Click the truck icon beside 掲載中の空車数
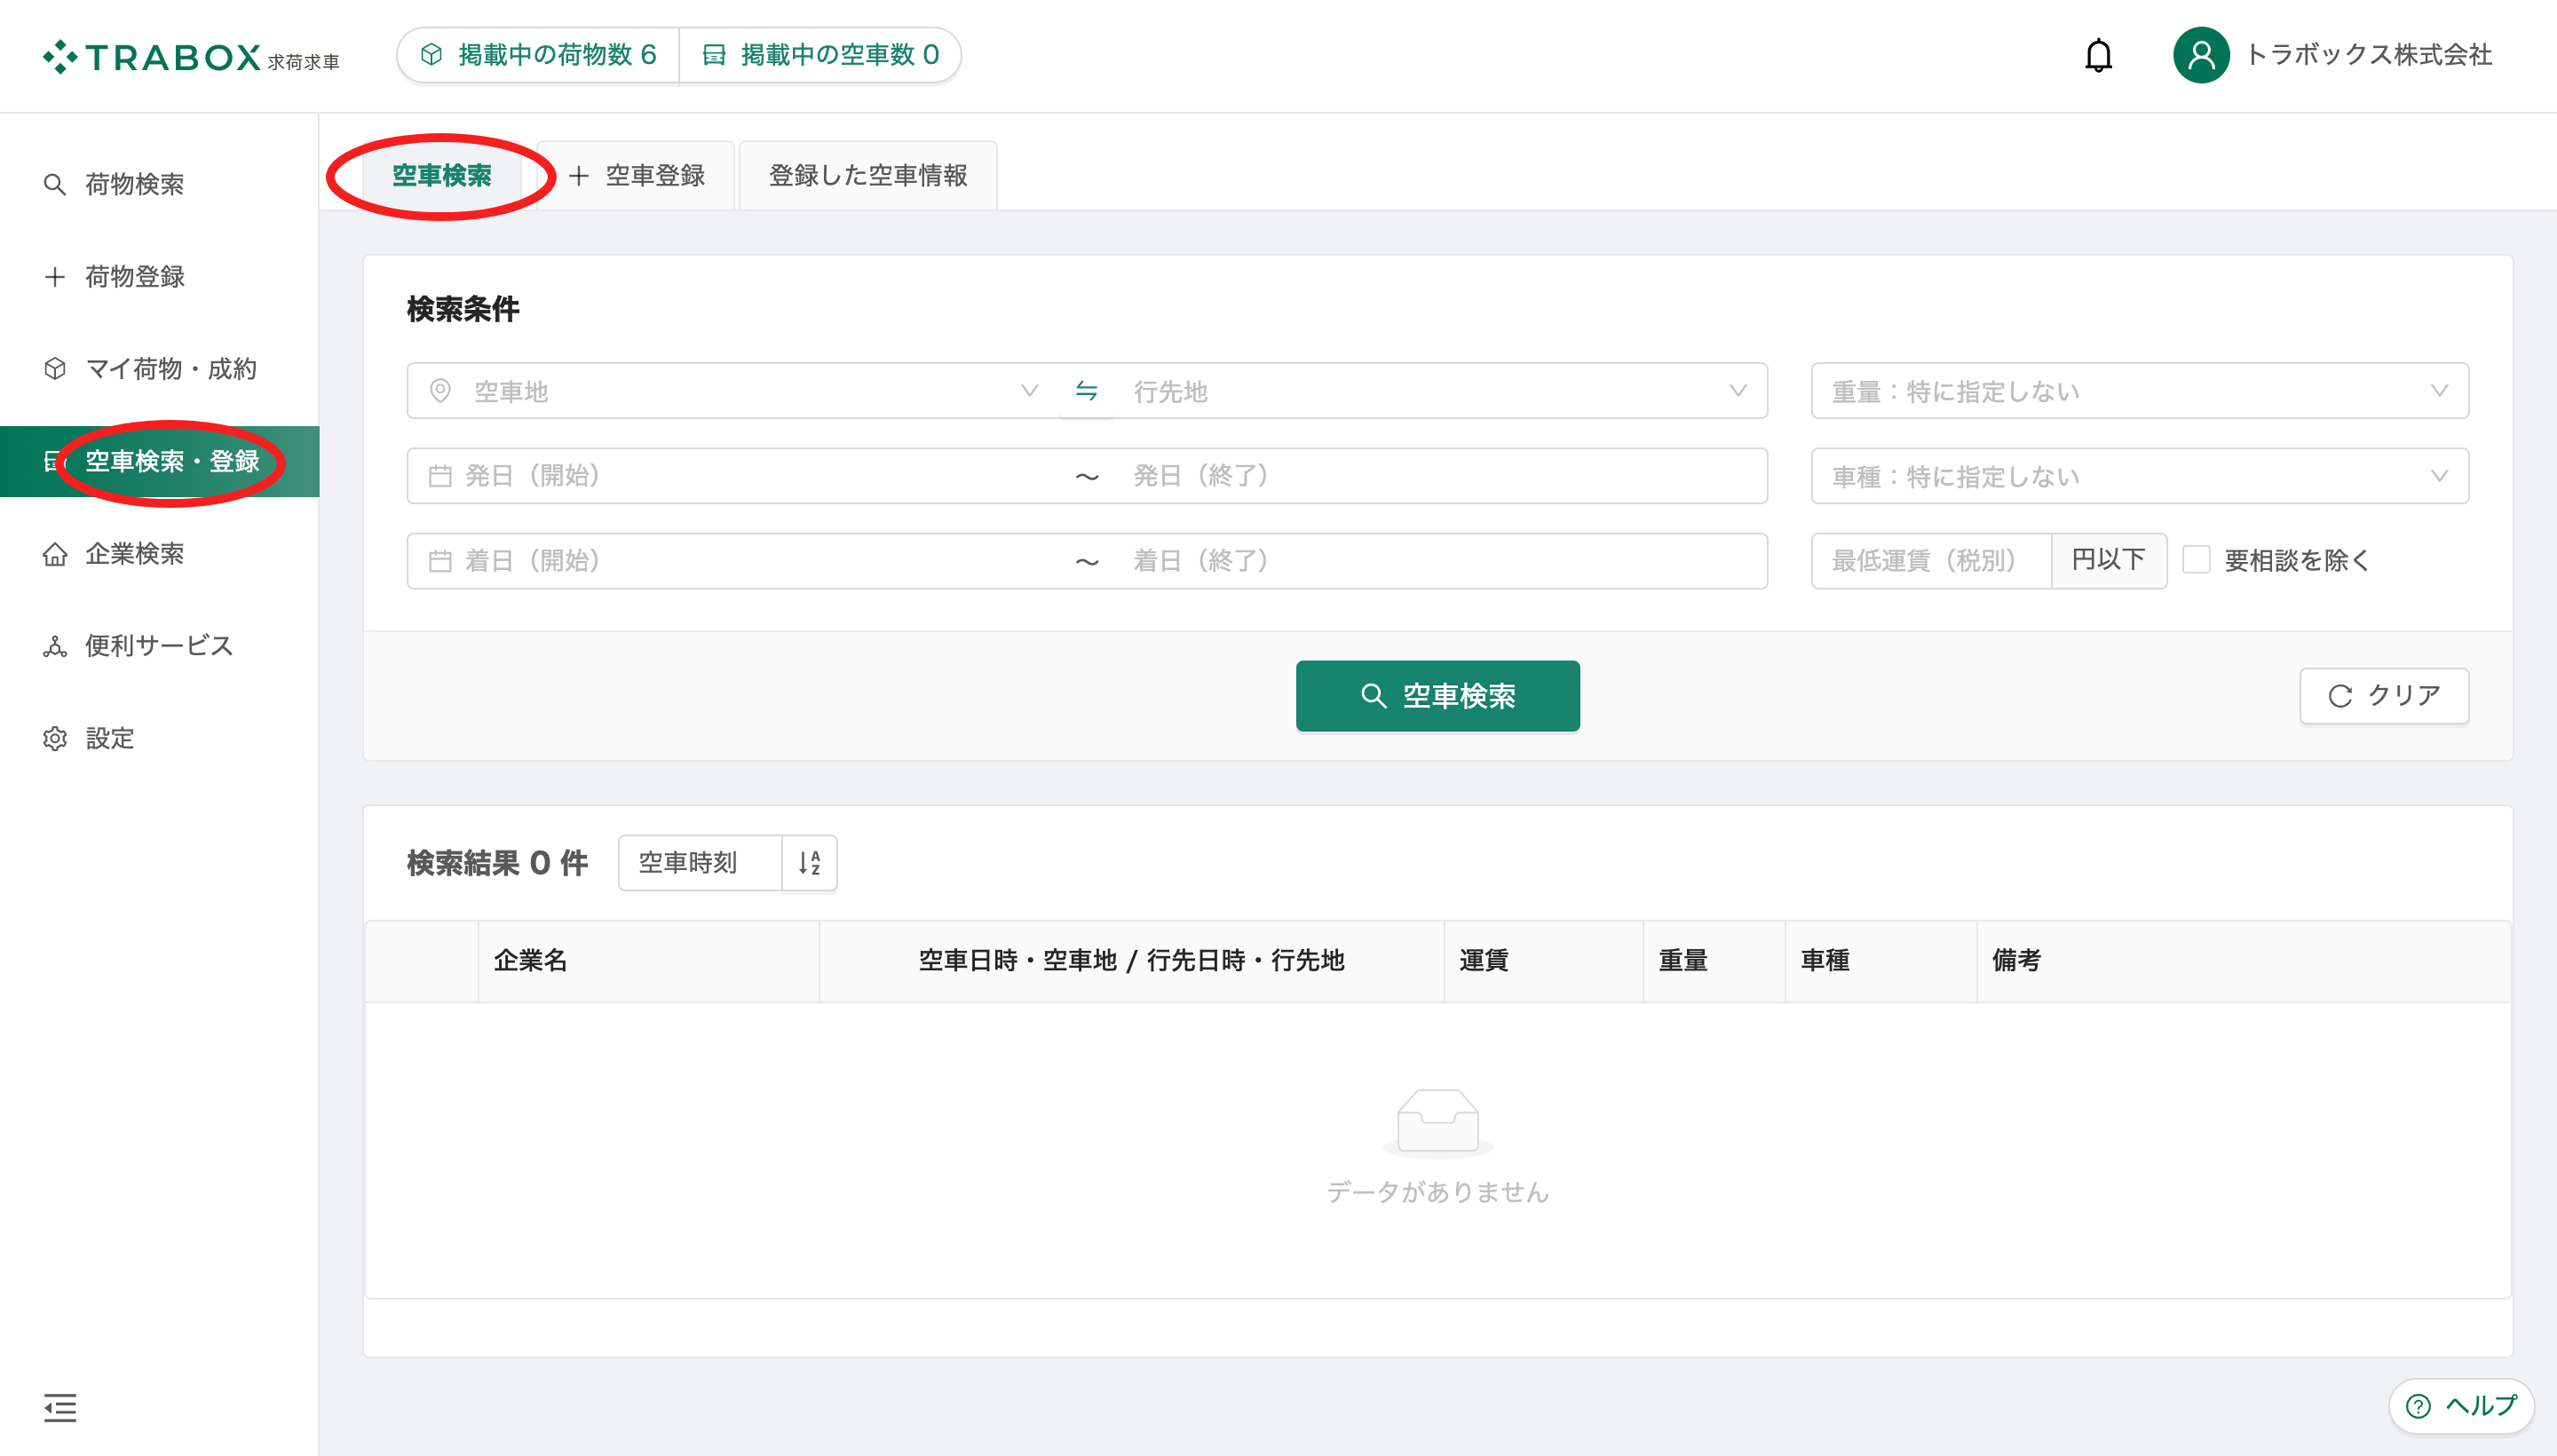2557x1456 pixels. pos(713,54)
